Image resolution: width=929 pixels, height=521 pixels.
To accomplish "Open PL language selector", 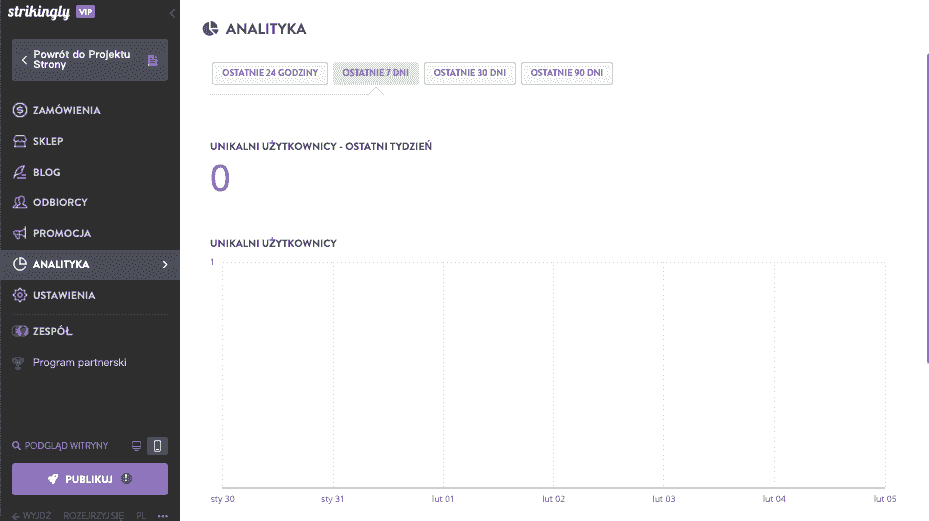I will pos(141,516).
